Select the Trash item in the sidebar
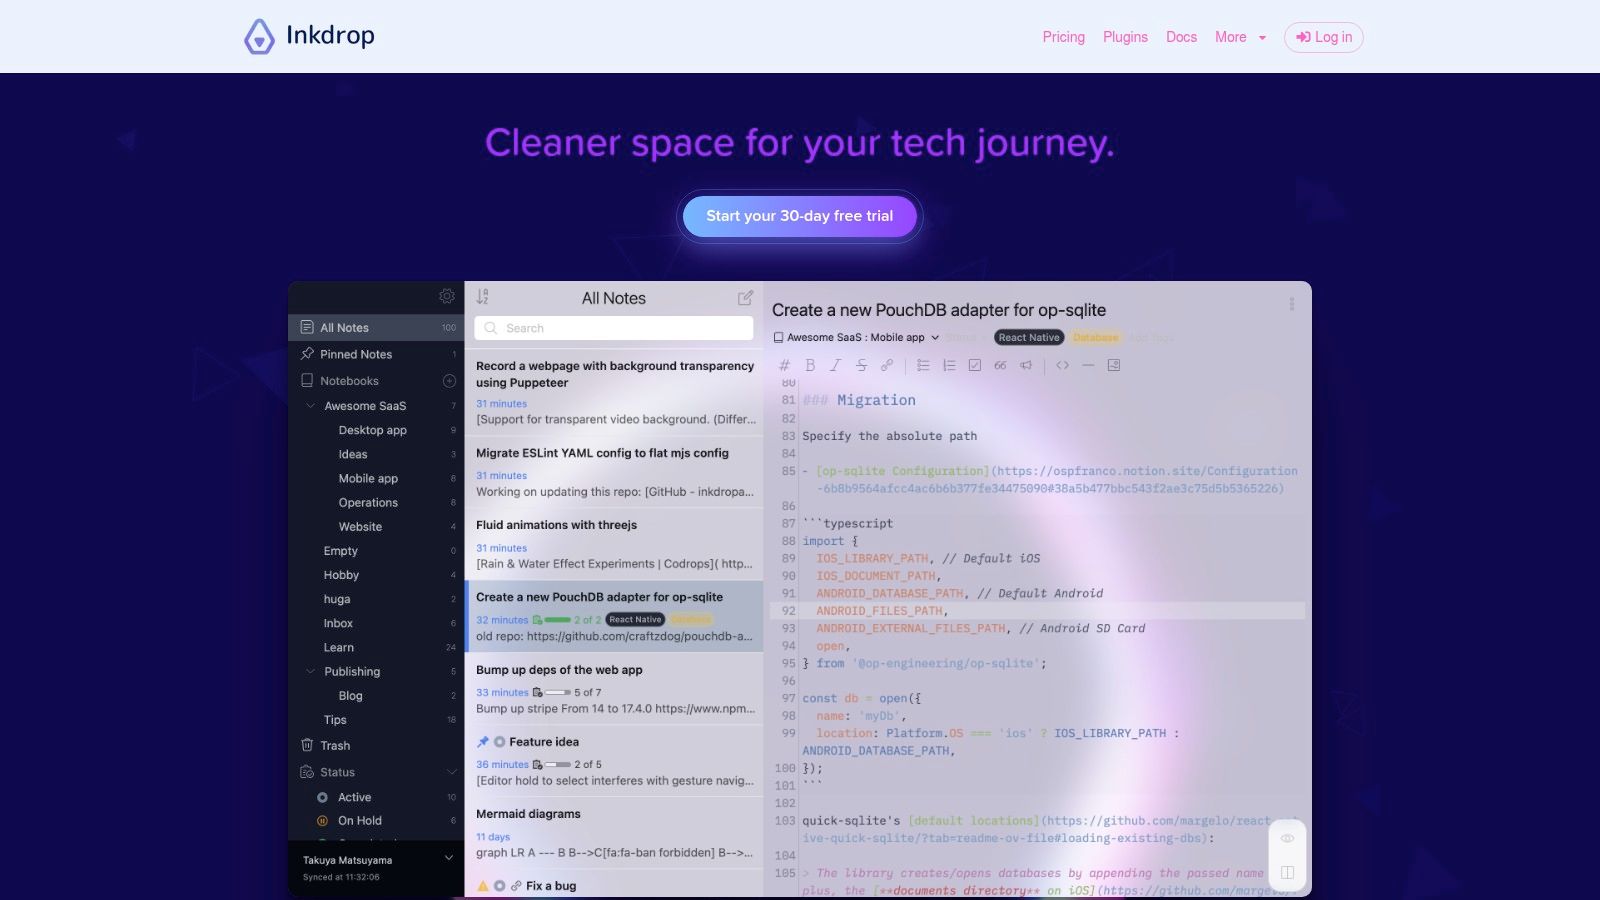This screenshot has width=1600, height=900. [376, 746]
